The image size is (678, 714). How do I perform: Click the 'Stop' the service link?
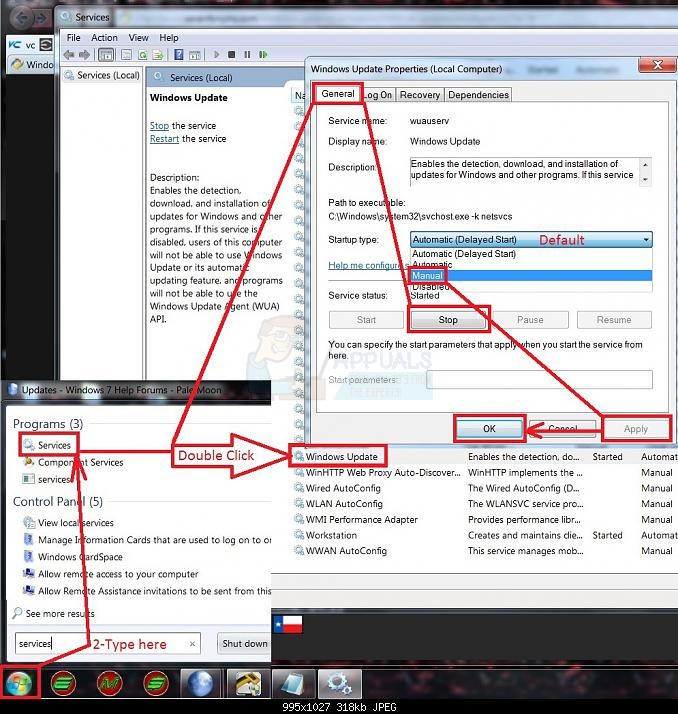(159, 125)
